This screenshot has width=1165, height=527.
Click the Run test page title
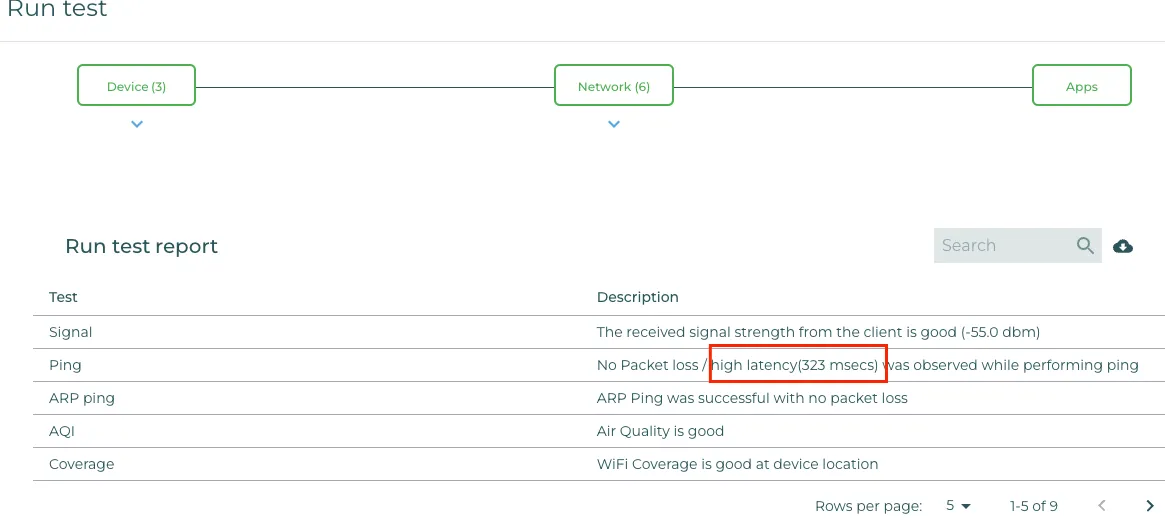57,9
